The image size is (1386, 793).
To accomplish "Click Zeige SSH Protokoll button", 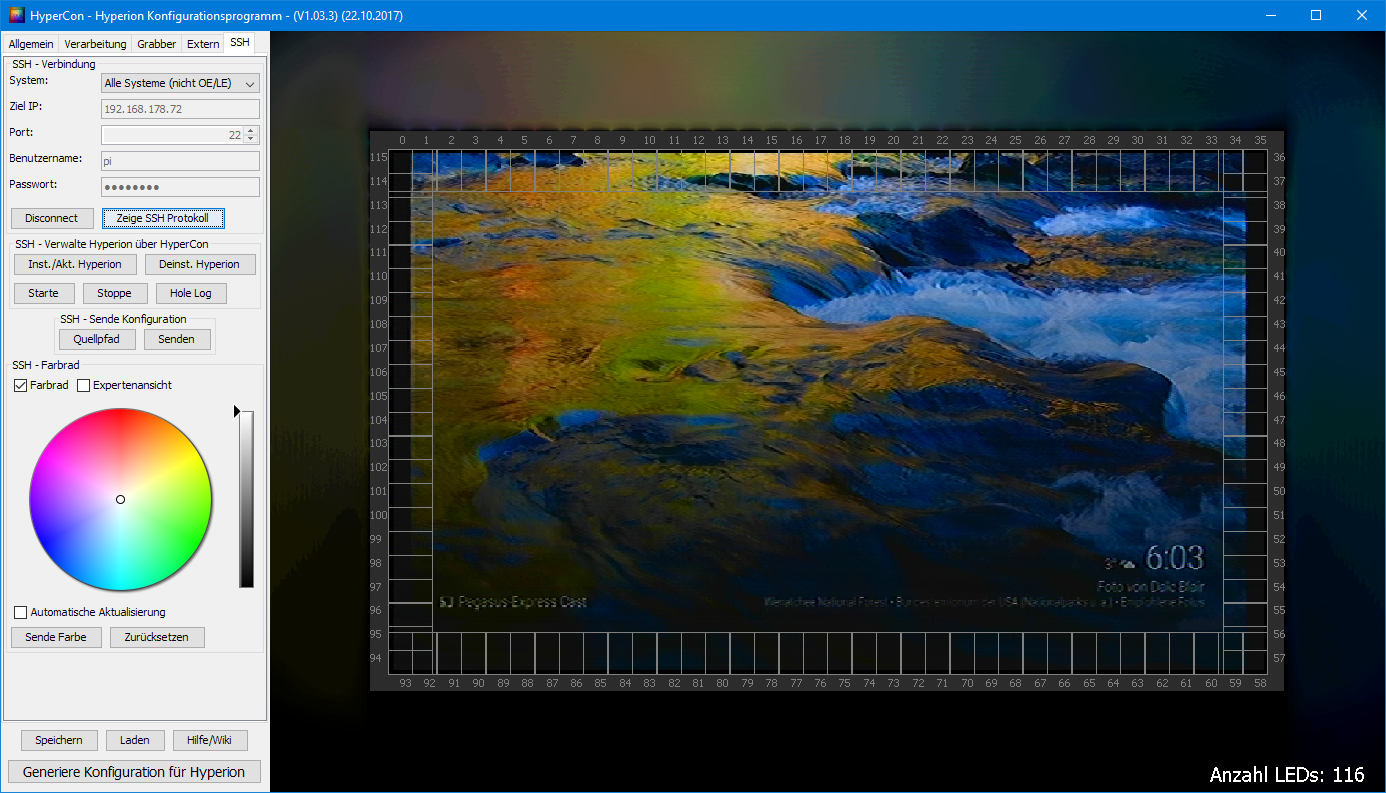I will [x=162, y=218].
